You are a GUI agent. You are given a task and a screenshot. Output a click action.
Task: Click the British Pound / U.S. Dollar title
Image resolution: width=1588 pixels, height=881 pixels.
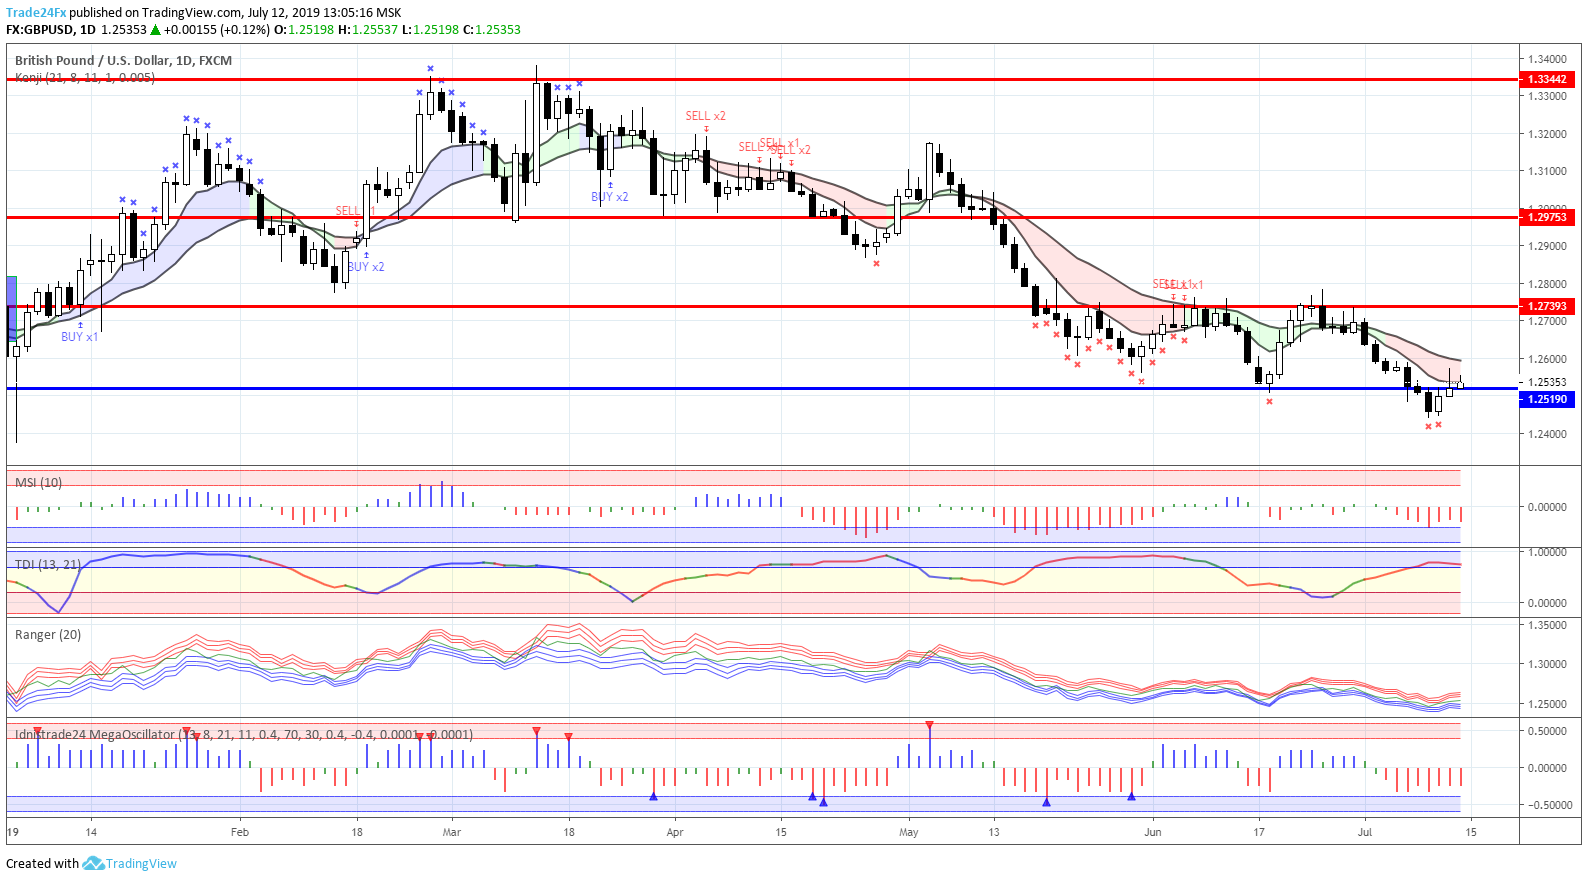click(123, 60)
